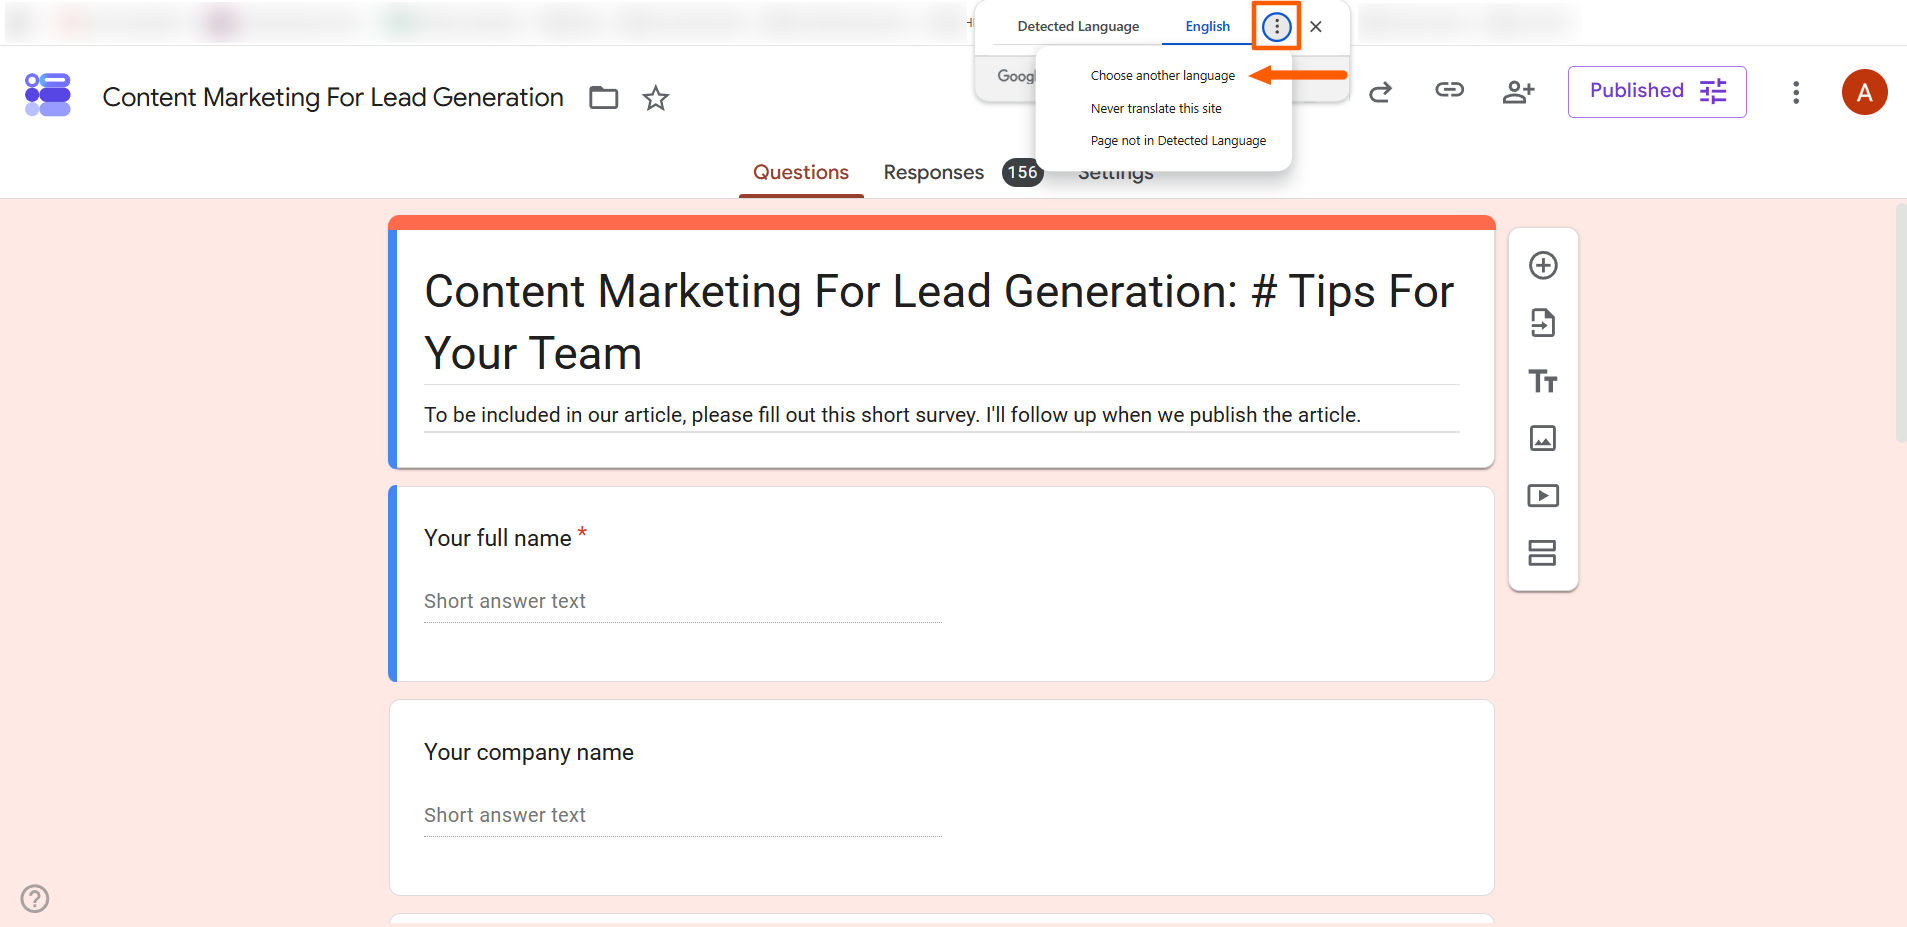The image size is (1907, 927).
Task: Move form to folder icon
Action: tap(604, 98)
